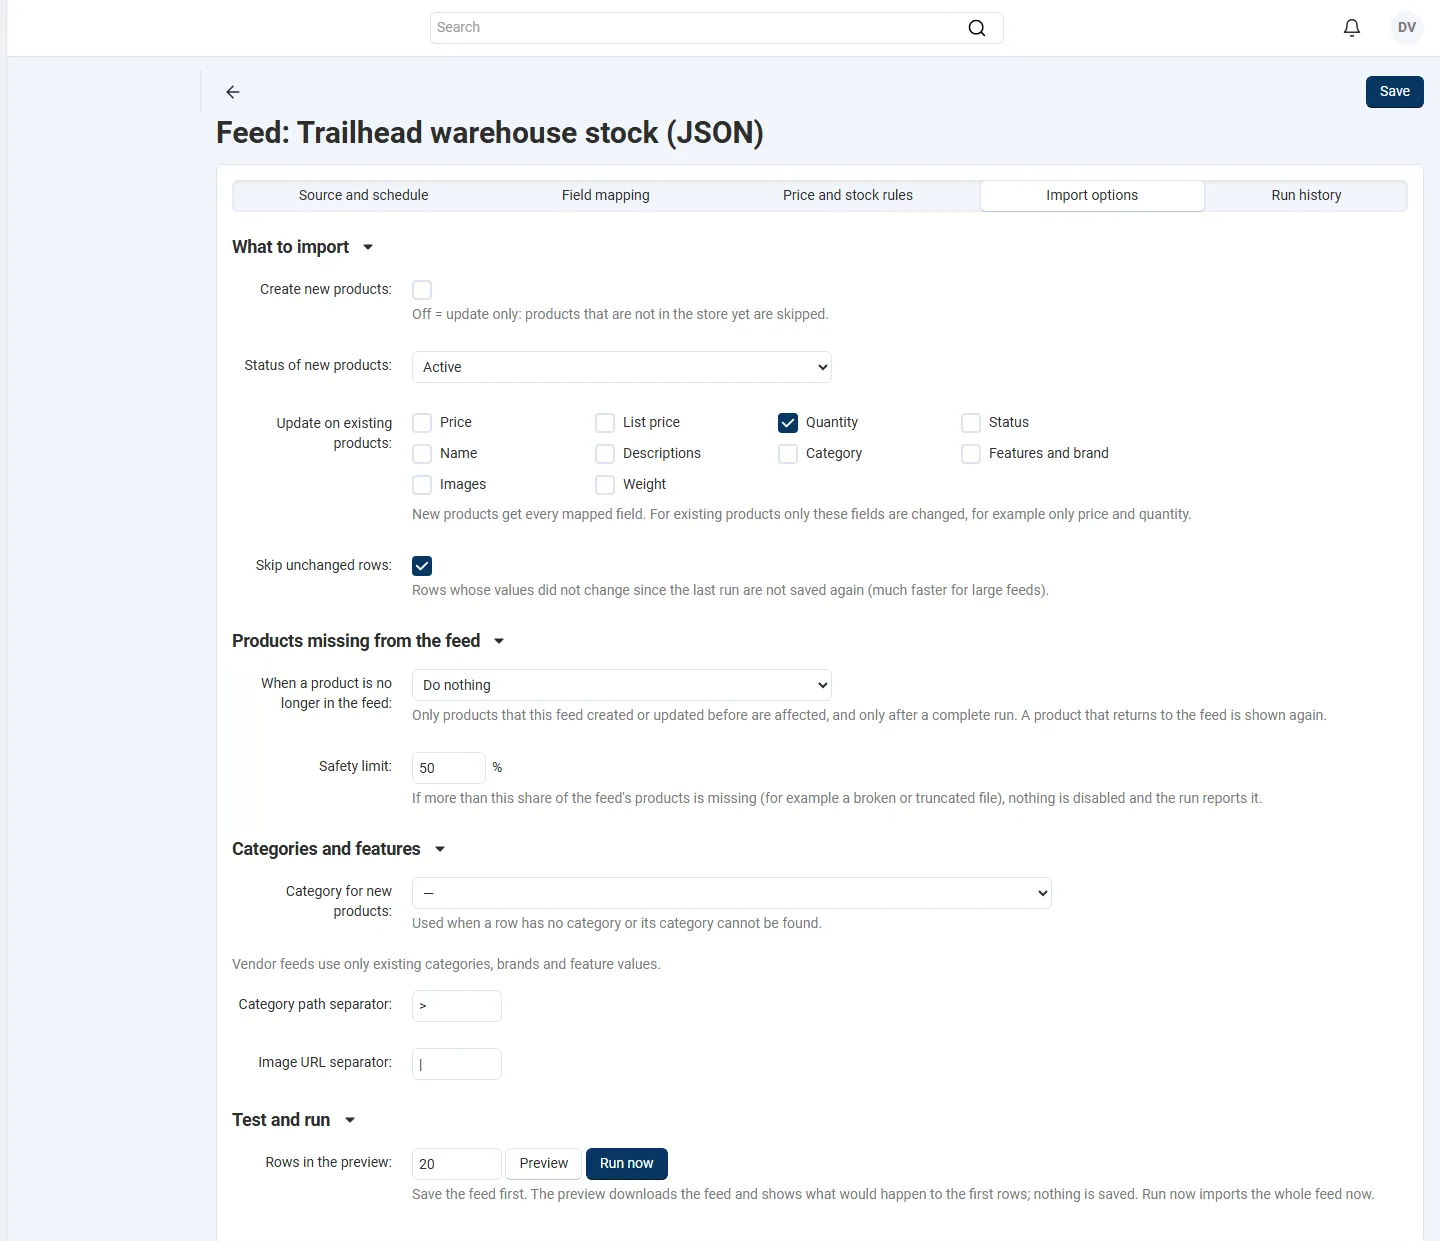The height and width of the screenshot is (1241, 1440).
Task: Switch to Price and stock rules tab
Action: point(848,195)
